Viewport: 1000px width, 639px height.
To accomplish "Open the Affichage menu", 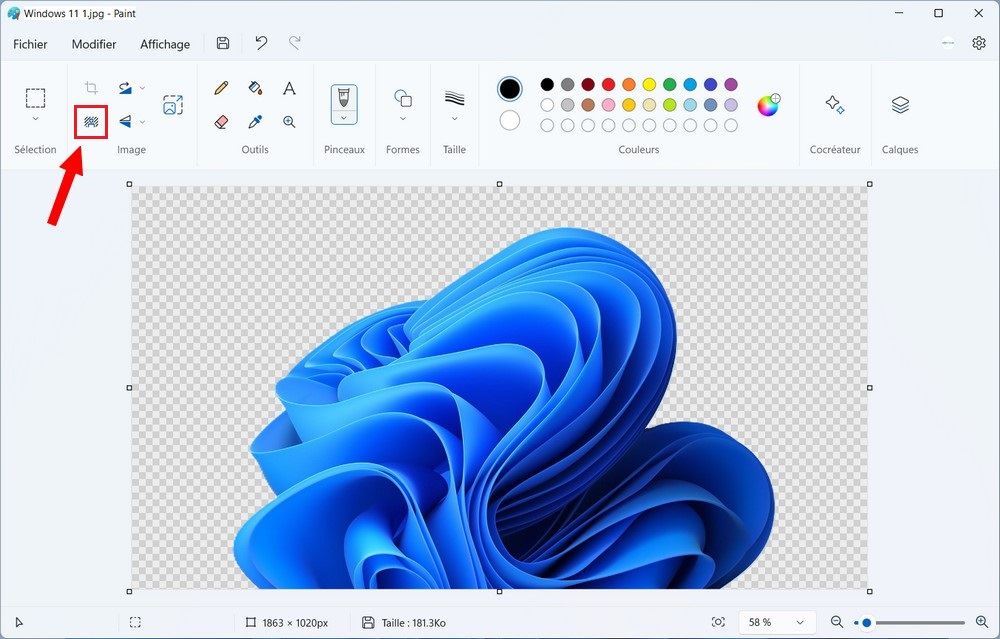I will (x=165, y=44).
